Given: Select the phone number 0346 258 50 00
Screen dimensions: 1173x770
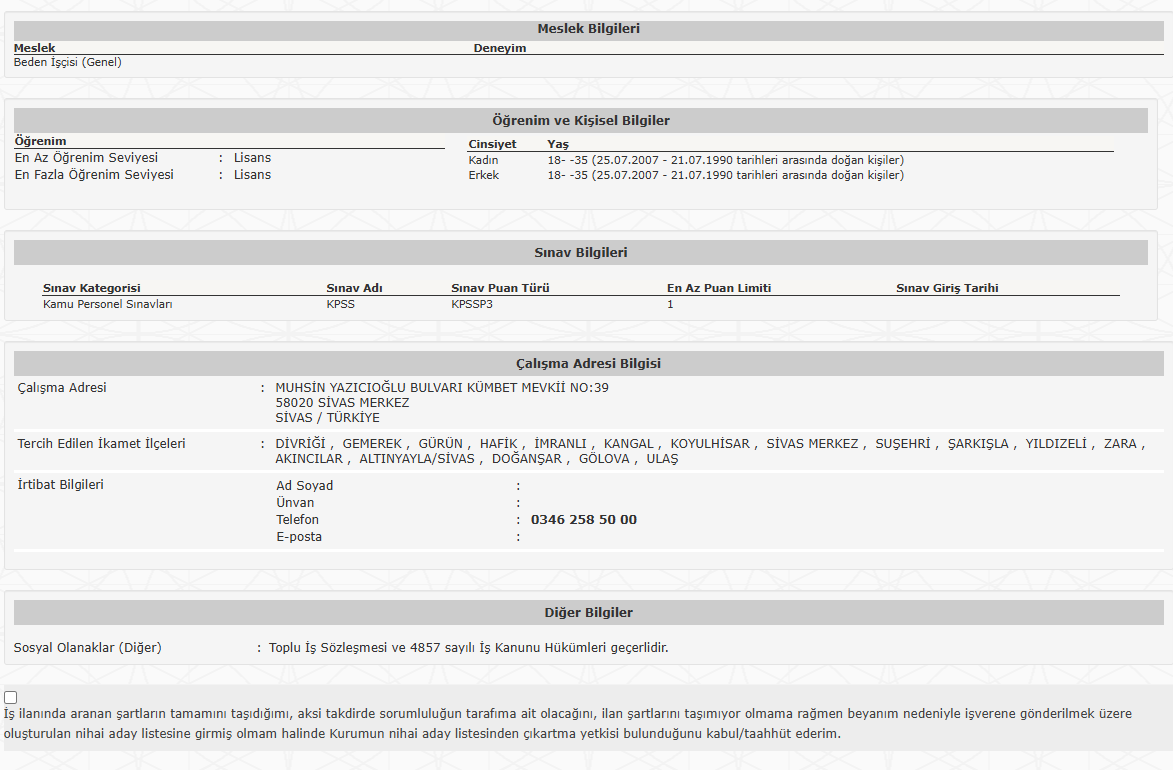Looking at the screenshot, I should pos(583,520).
